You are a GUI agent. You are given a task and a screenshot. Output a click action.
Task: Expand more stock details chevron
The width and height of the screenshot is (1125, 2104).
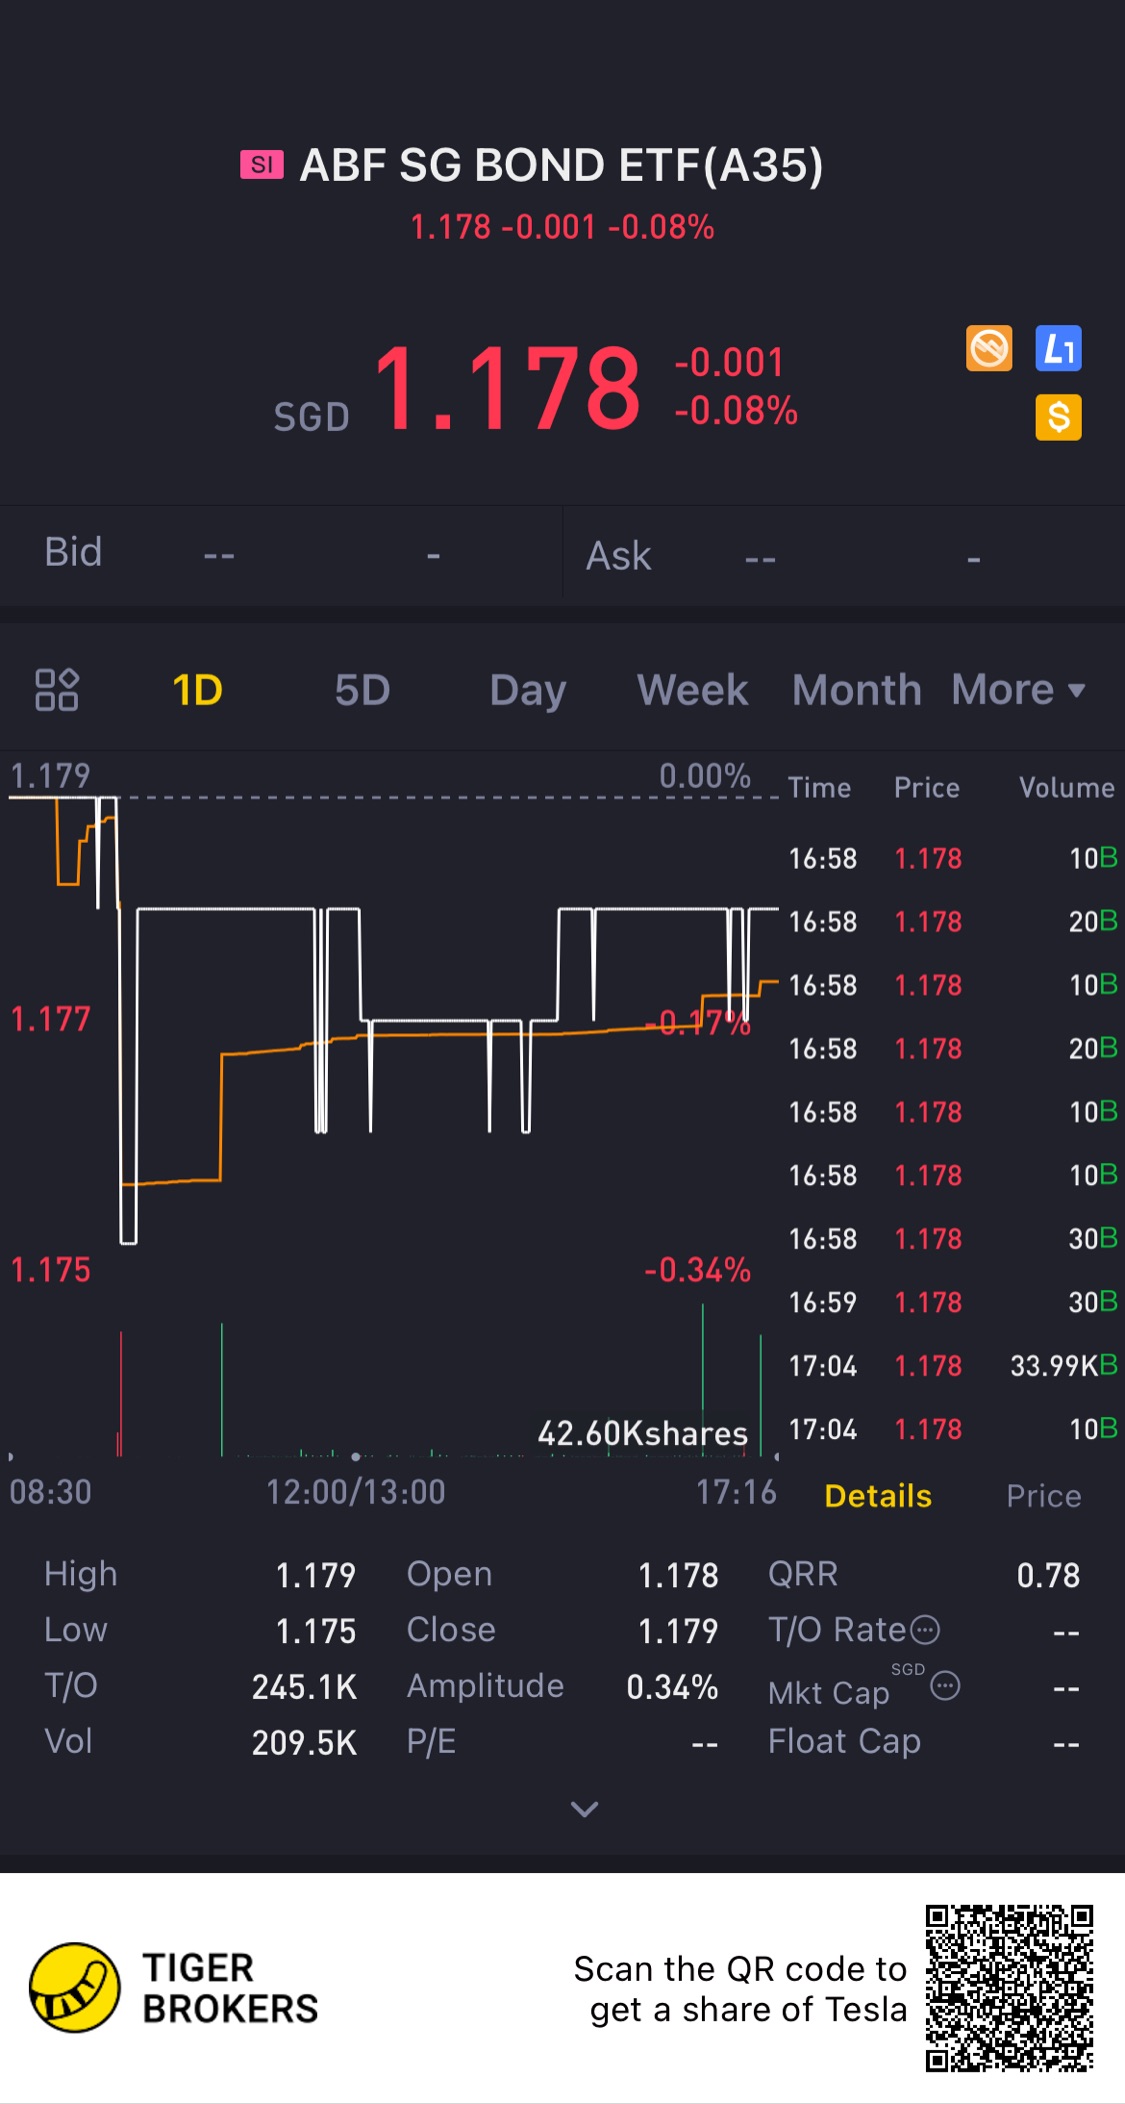584,1808
